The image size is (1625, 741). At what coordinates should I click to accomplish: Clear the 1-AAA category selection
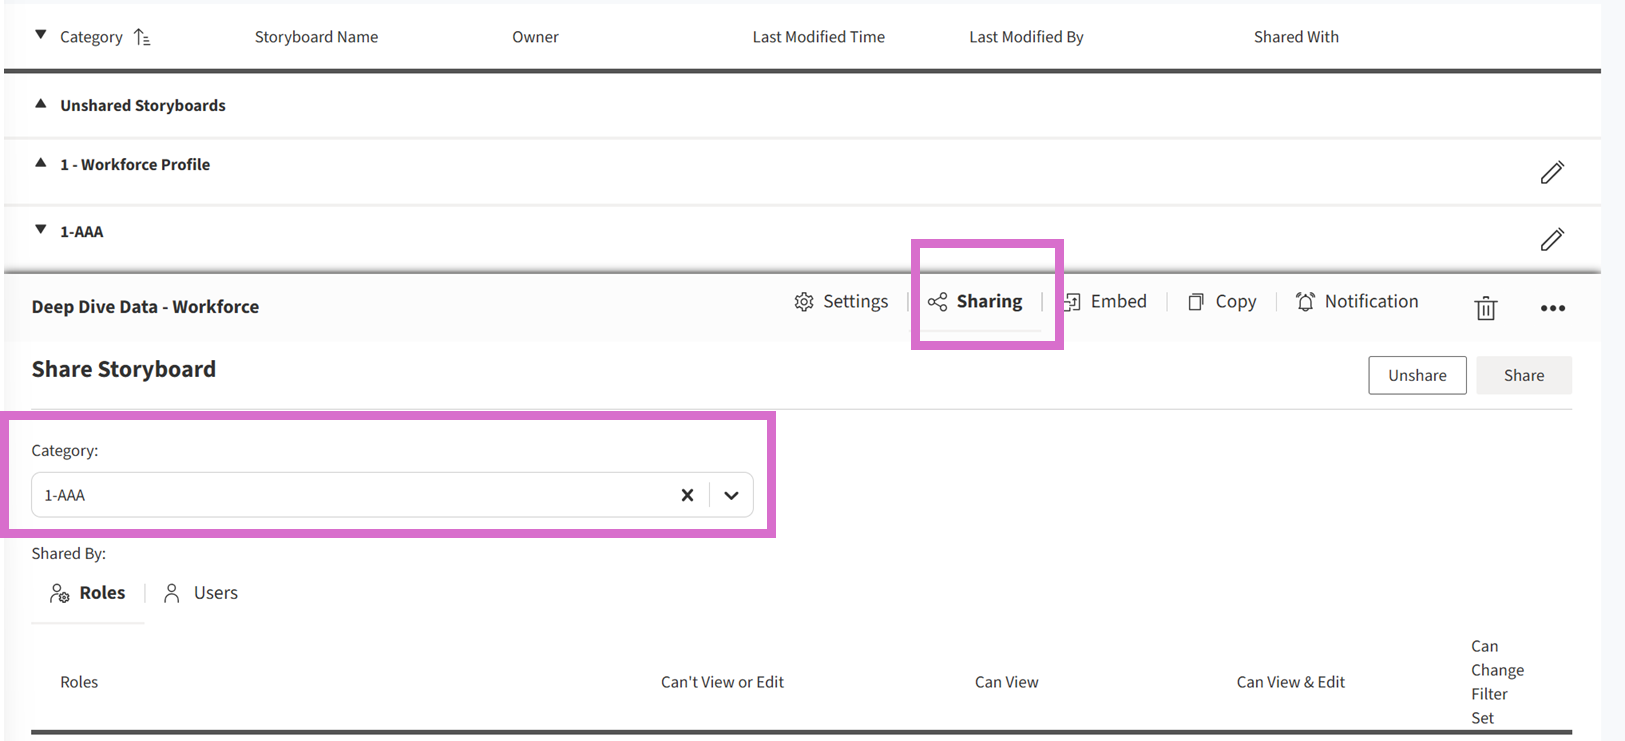[687, 495]
